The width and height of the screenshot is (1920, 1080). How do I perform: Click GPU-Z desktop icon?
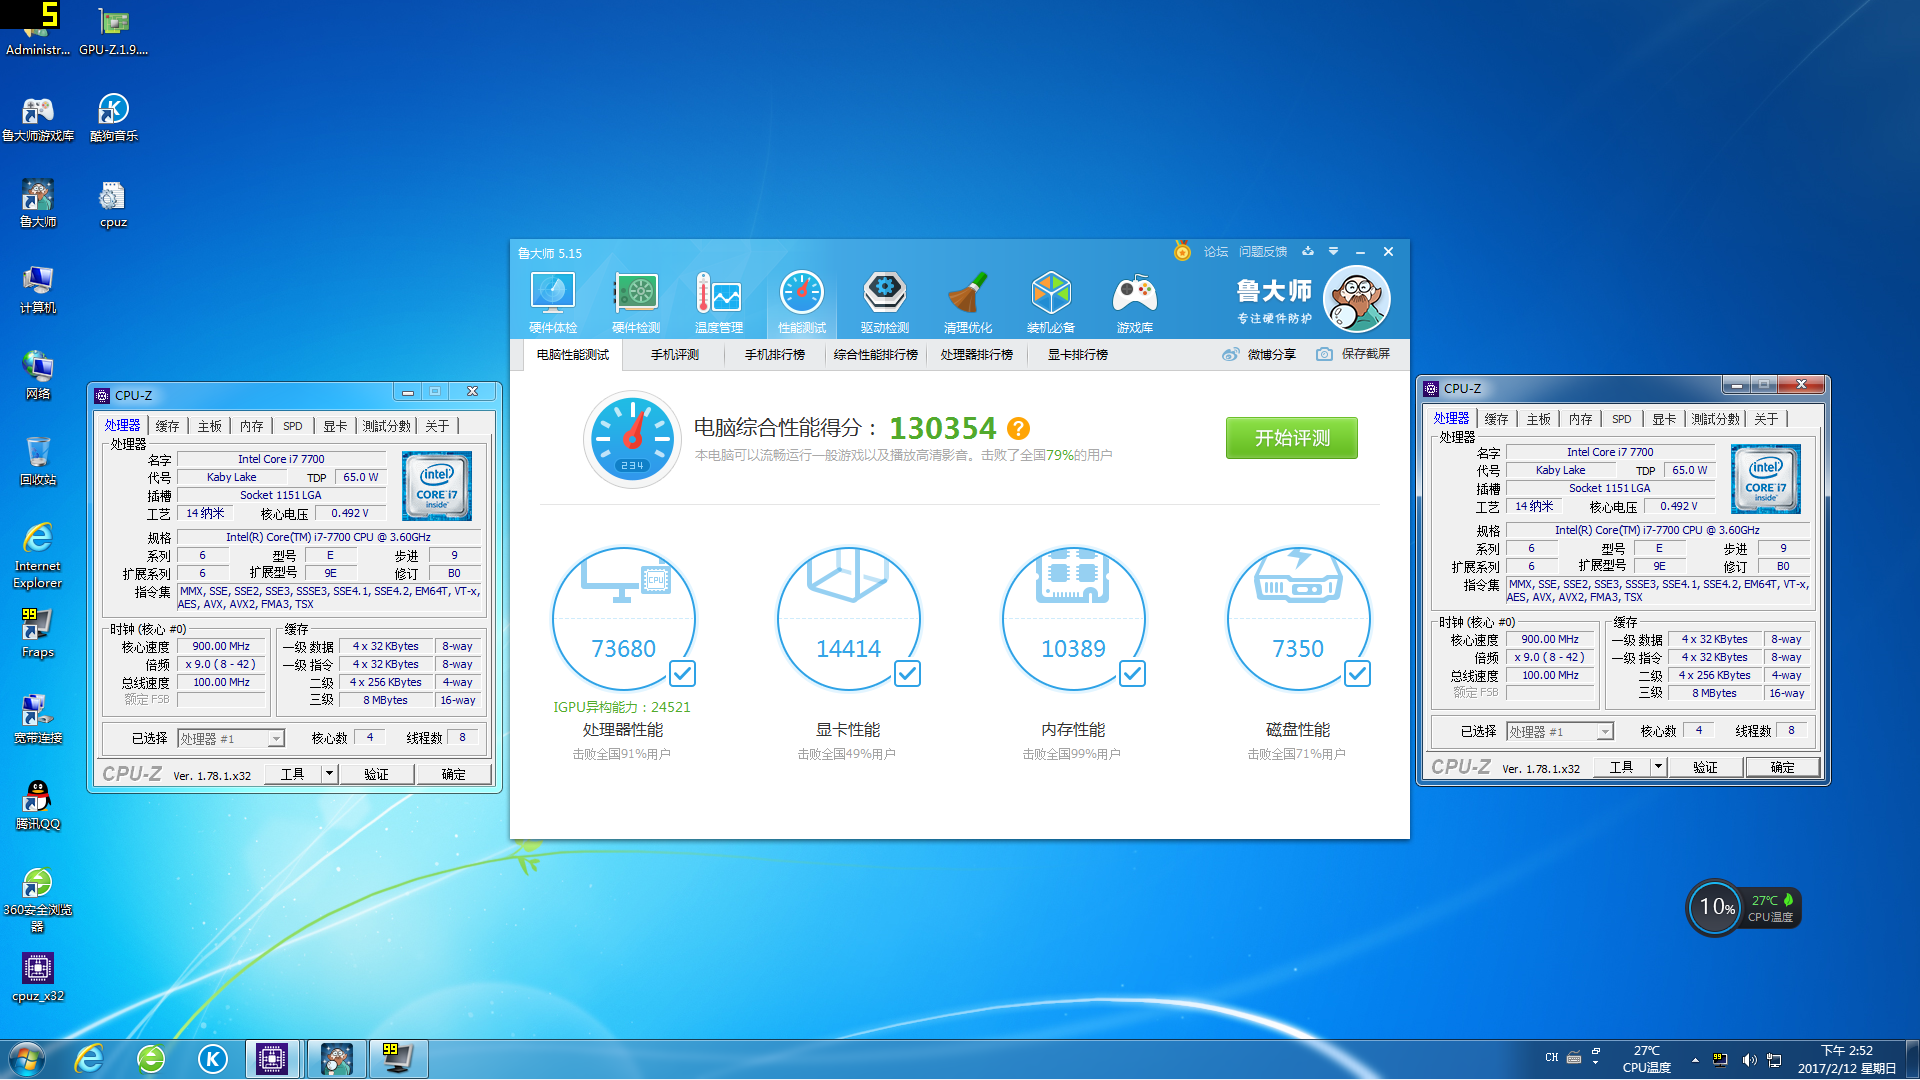pos(113,32)
